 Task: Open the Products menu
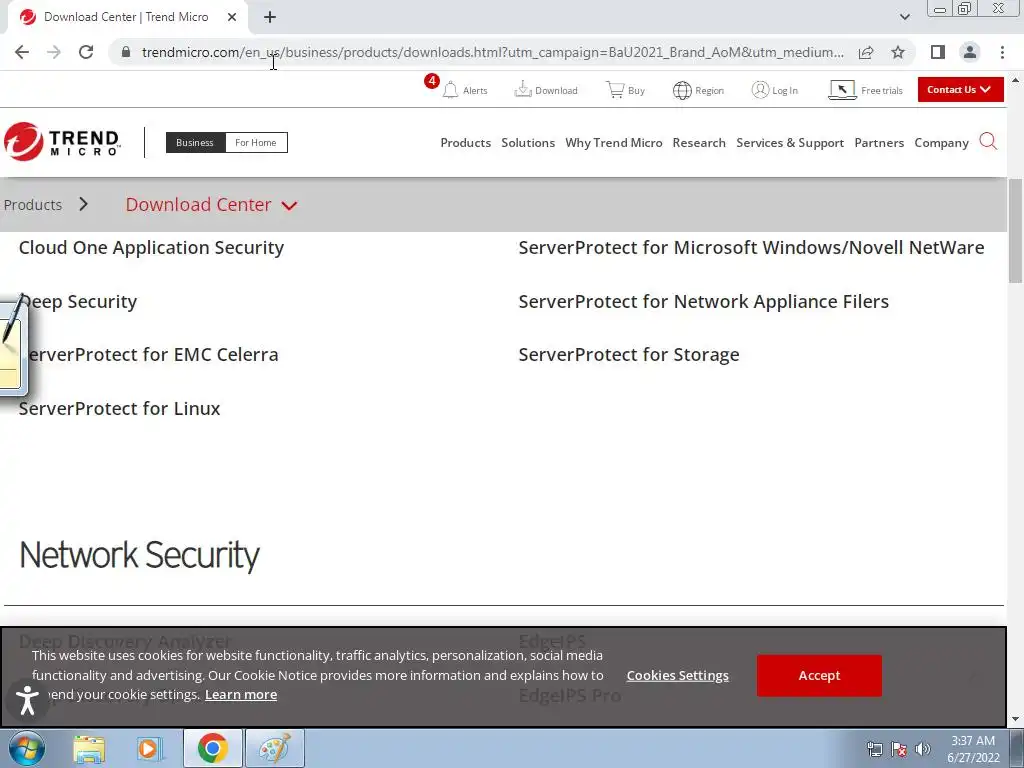(466, 142)
